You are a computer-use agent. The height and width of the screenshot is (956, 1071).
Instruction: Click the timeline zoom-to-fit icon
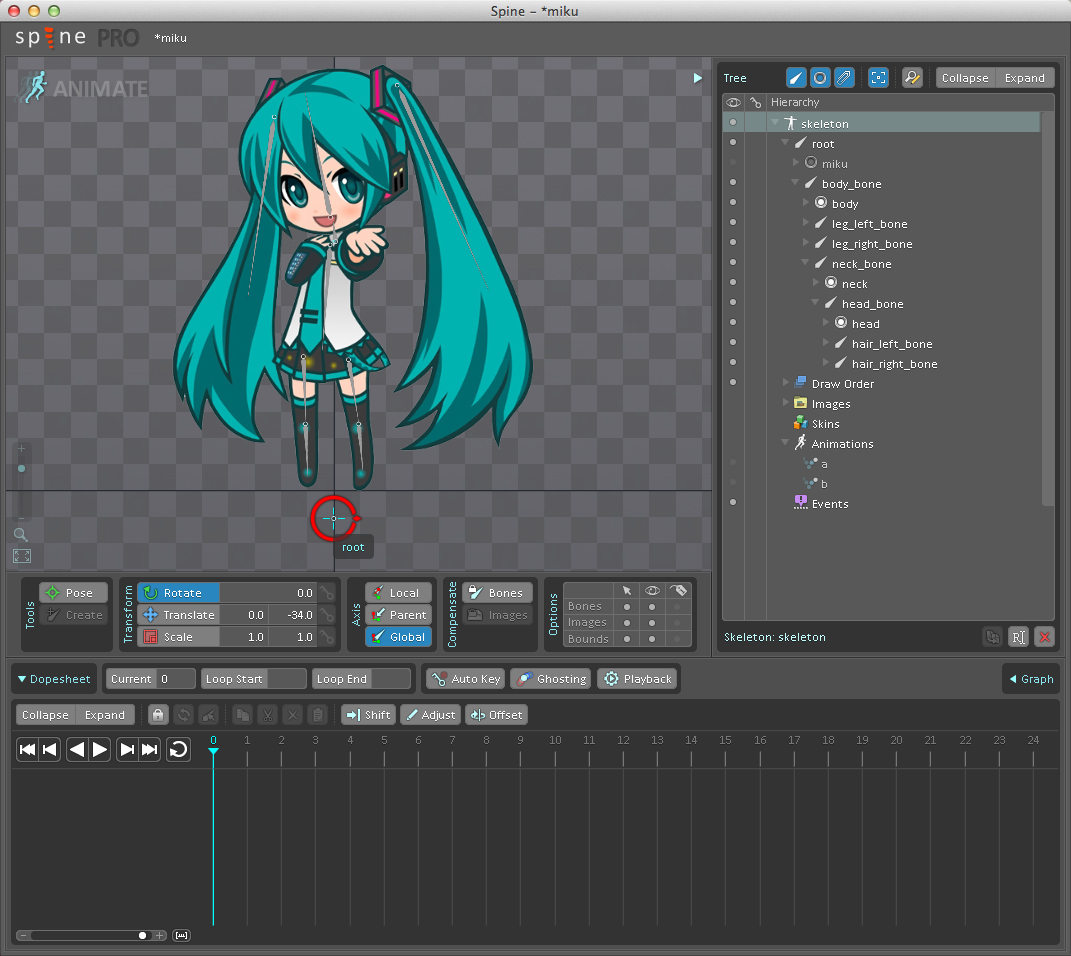[181, 936]
